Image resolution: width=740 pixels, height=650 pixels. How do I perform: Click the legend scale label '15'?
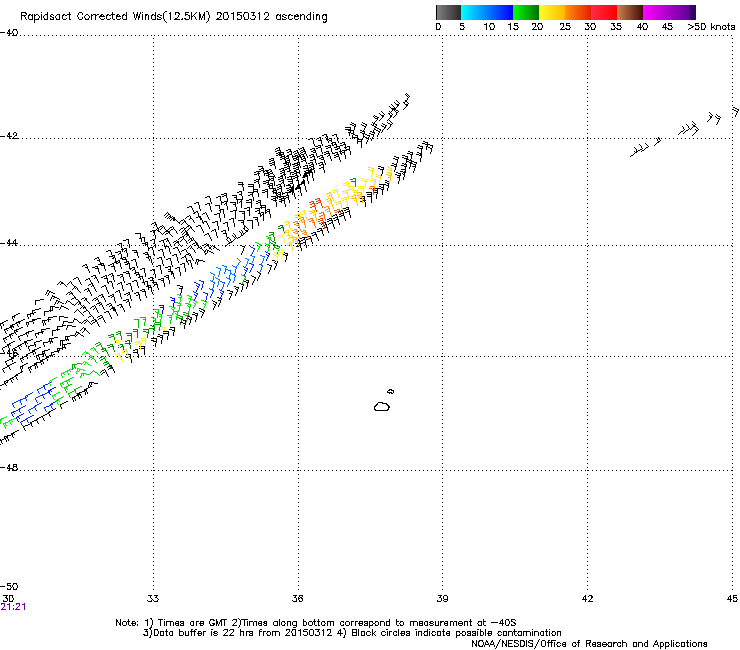click(513, 27)
